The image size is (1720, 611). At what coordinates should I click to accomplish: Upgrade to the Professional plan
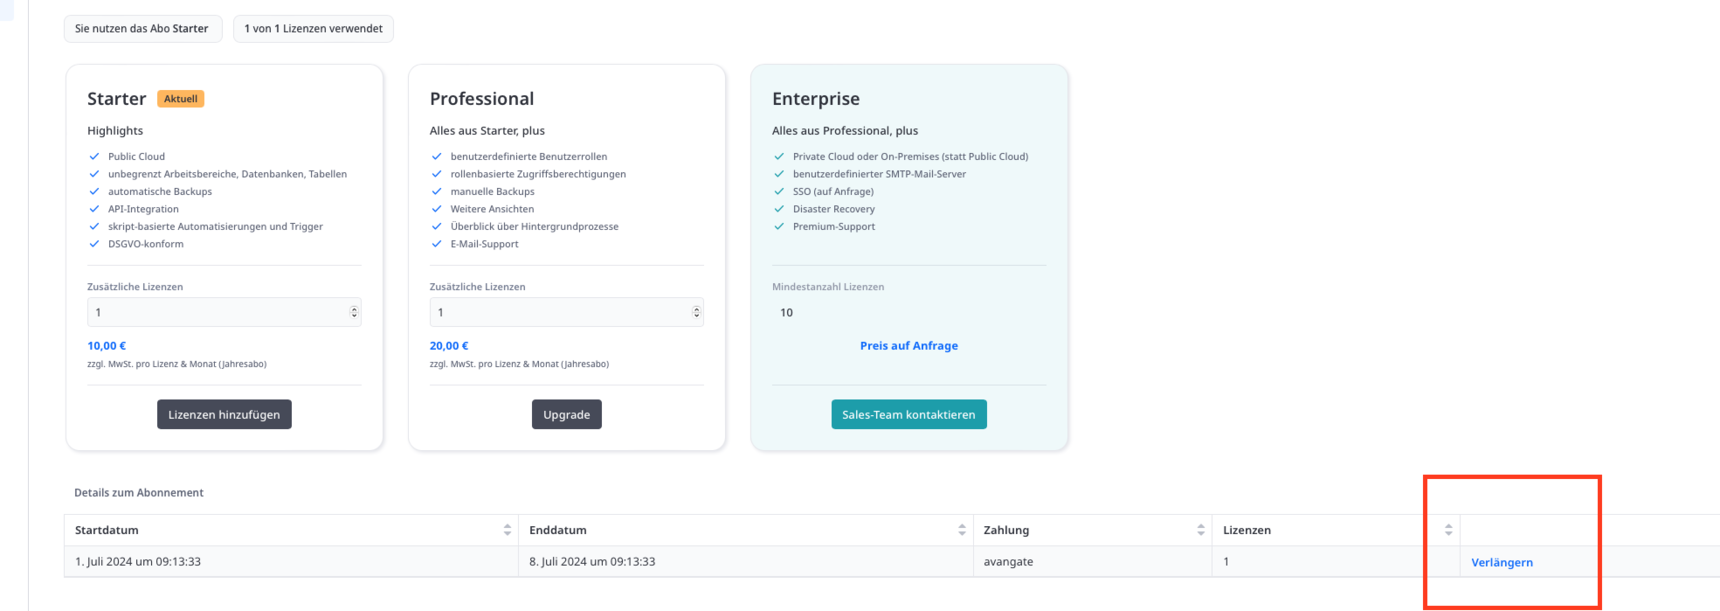[567, 414]
